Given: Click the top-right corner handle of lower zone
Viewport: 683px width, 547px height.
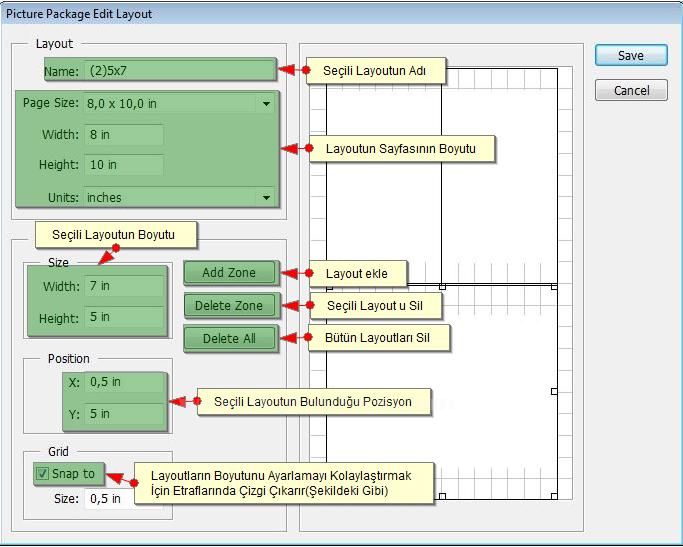Looking at the screenshot, I should coord(554,287).
